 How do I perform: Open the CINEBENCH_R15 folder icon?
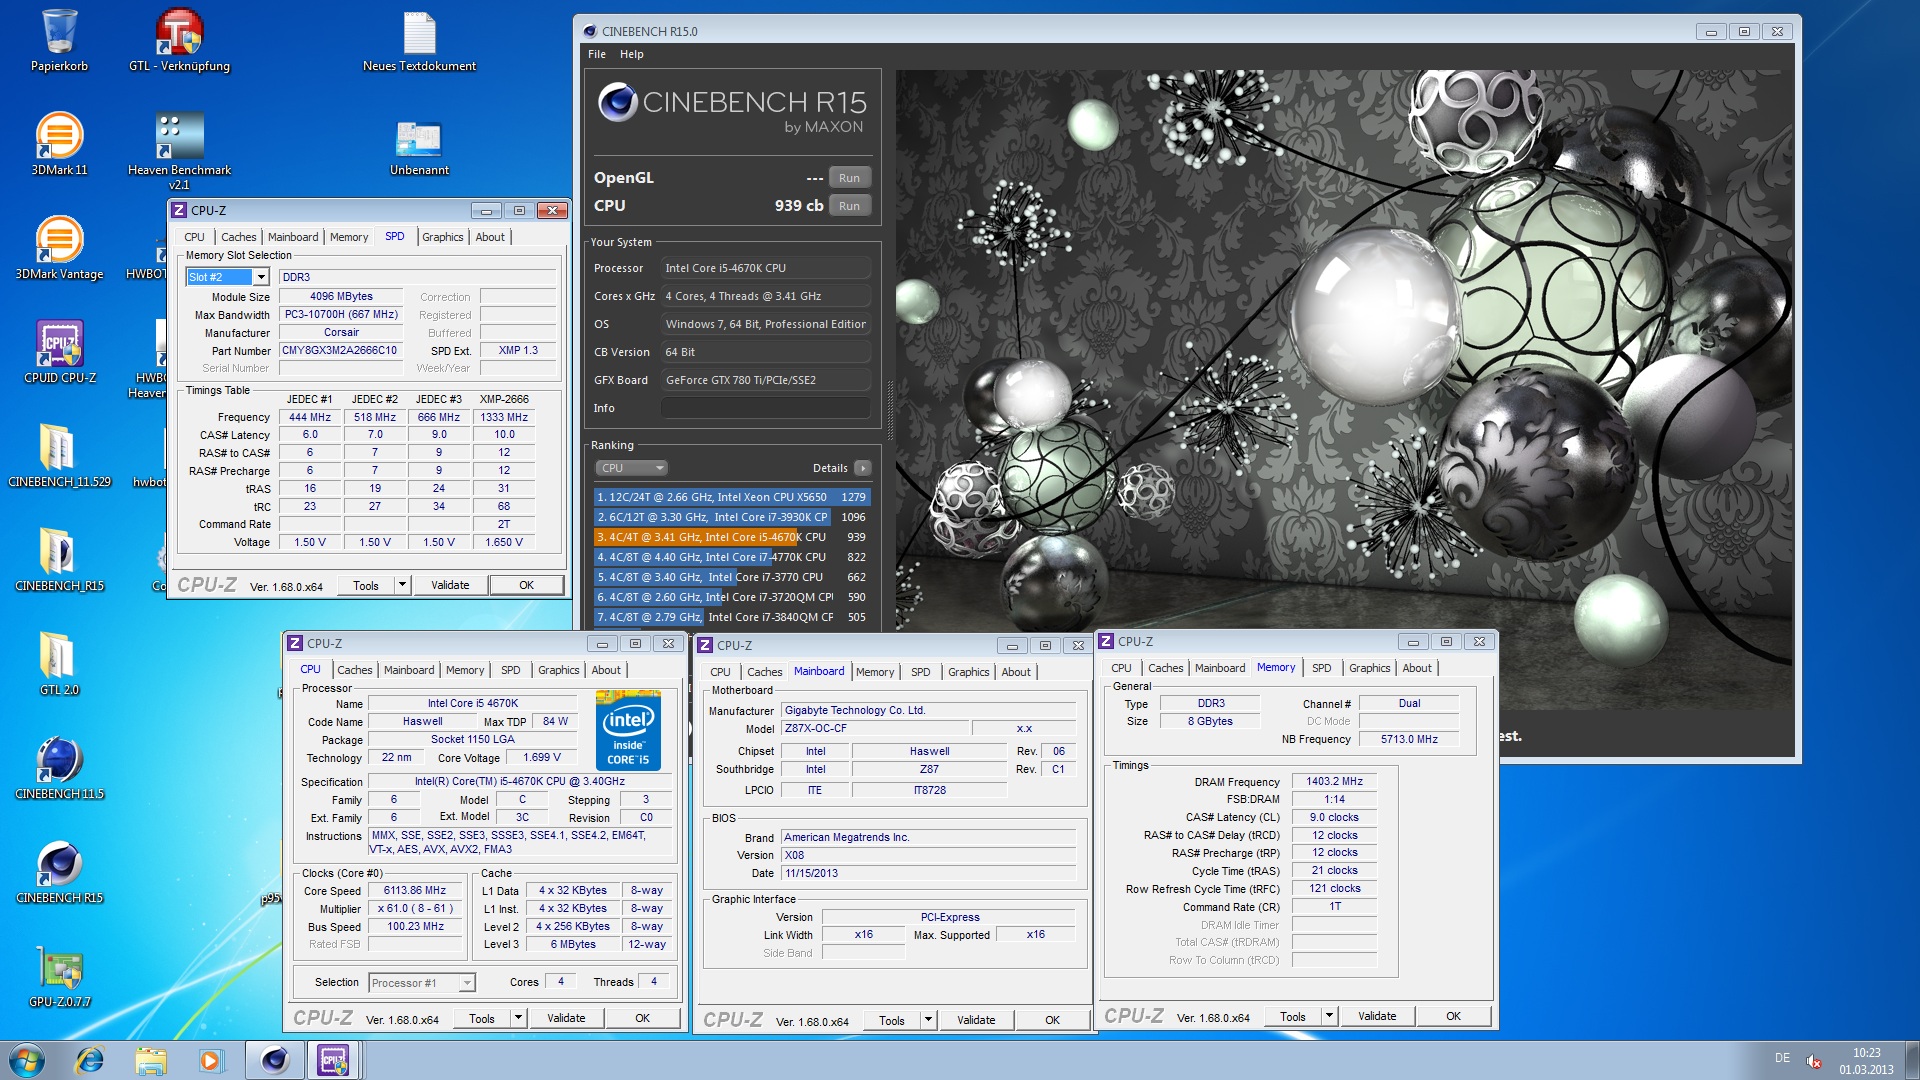(x=59, y=560)
